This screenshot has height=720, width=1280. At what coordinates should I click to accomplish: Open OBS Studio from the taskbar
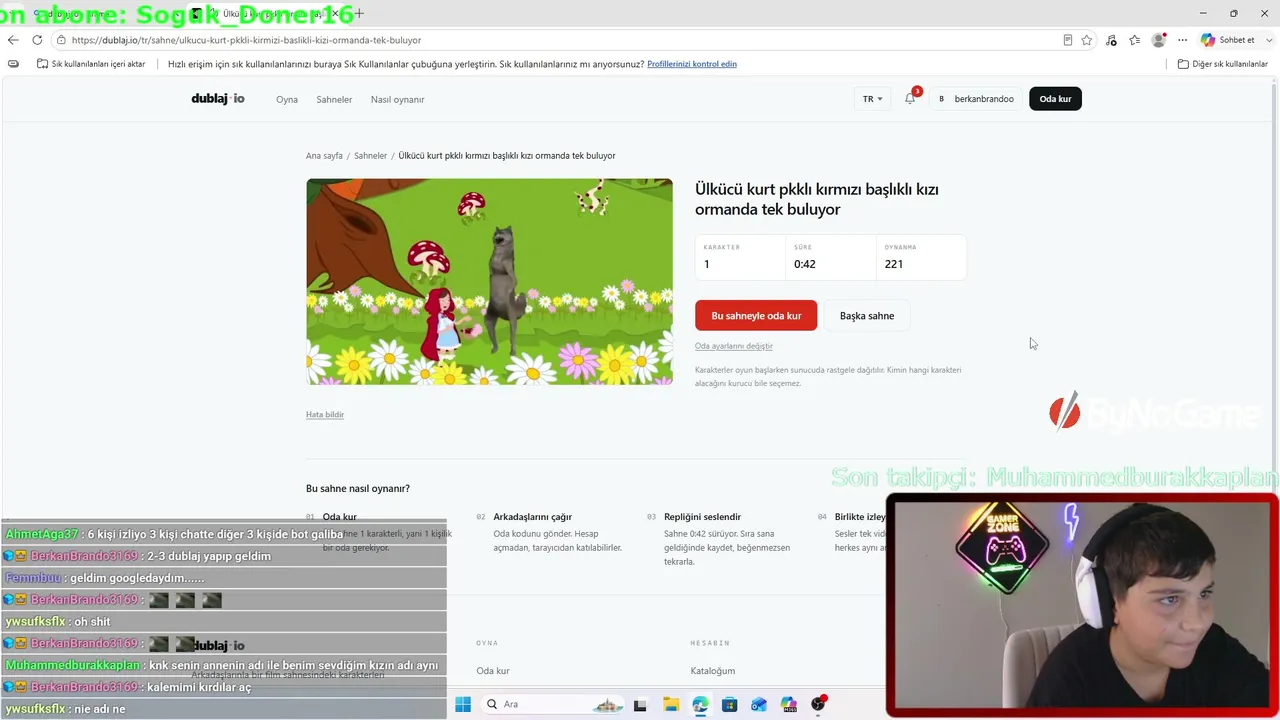click(819, 704)
